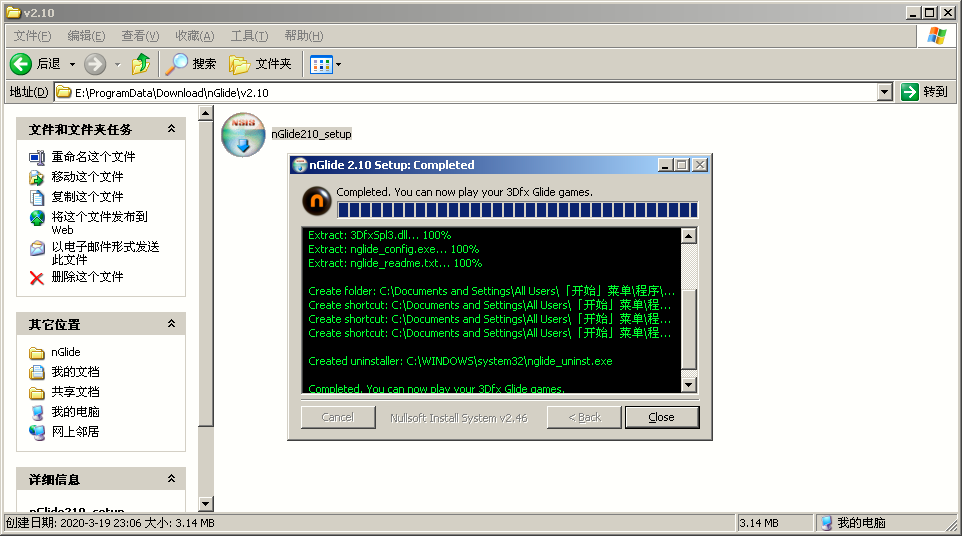Viewport: 962px width, 536px height.
Task: Click the nGlide orange logo icon
Action: click(317, 201)
